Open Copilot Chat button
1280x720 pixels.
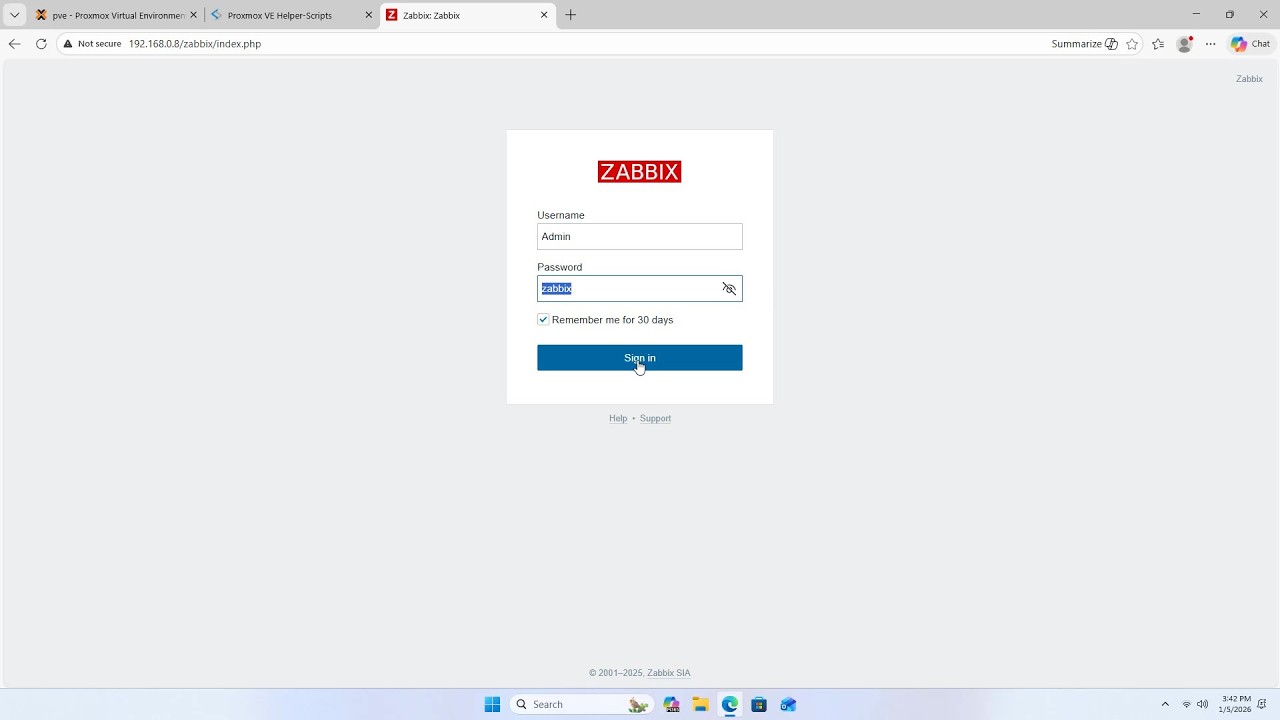1250,44
